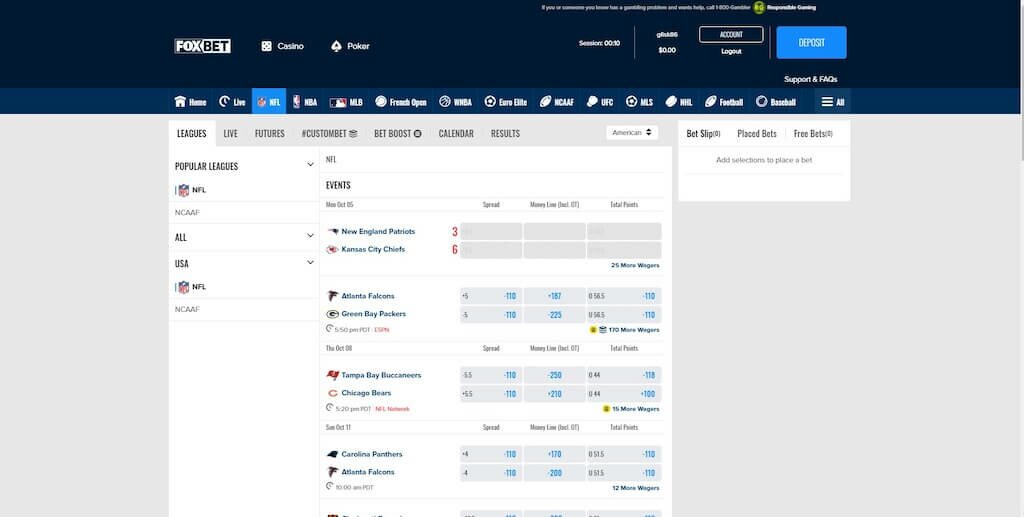The width and height of the screenshot is (1024, 517).
Task: Open Futures tab
Action: tap(270, 133)
